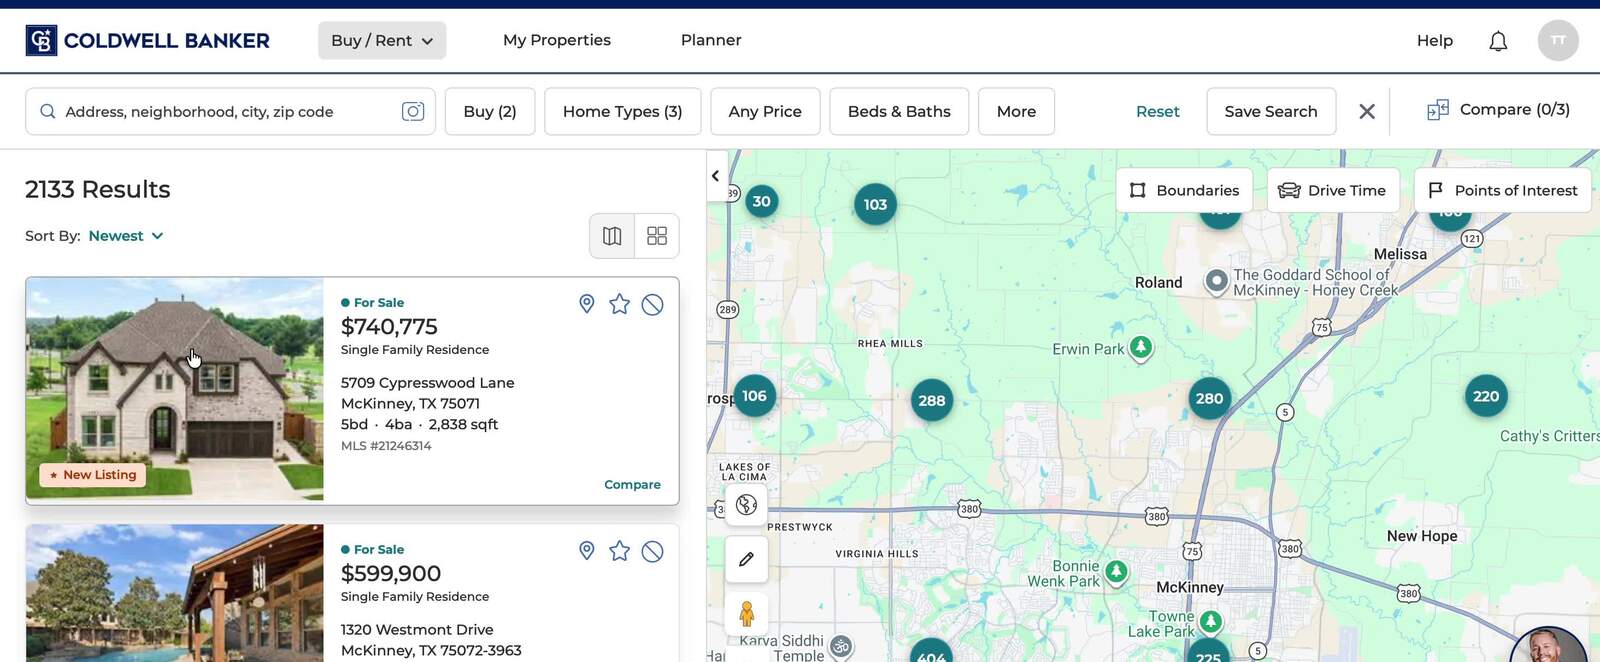Open the Compare (0/3) panel
The height and width of the screenshot is (662, 1600).
pyautogui.click(x=1498, y=110)
